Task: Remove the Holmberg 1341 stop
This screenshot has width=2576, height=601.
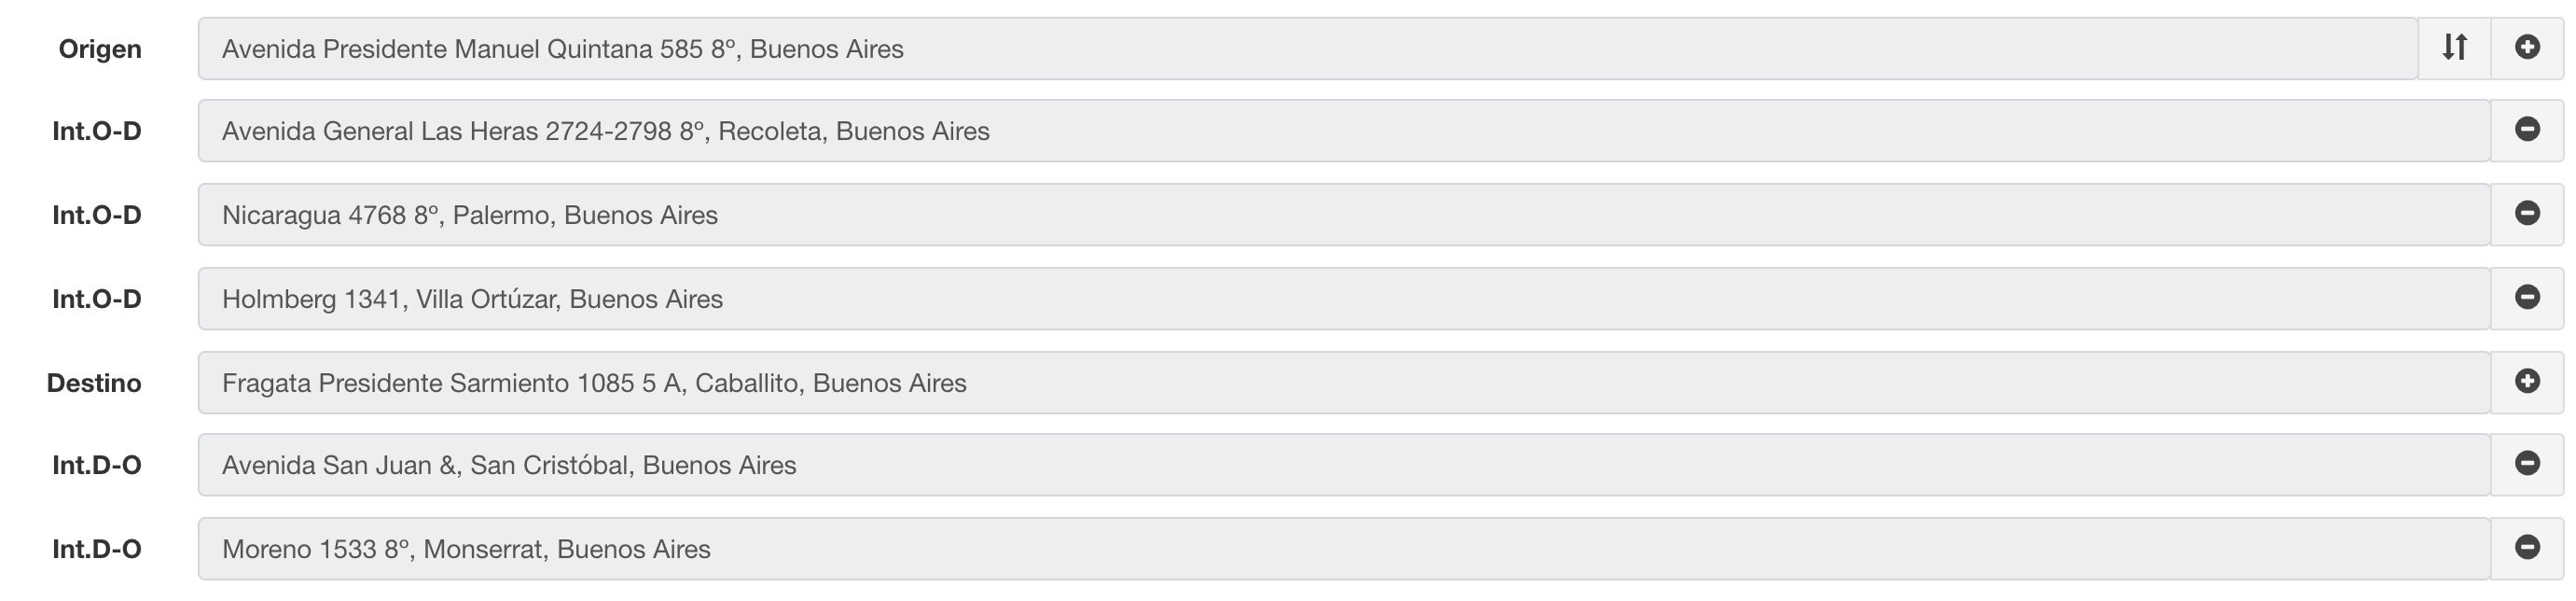Action: pyautogui.click(x=2527, y=298)
